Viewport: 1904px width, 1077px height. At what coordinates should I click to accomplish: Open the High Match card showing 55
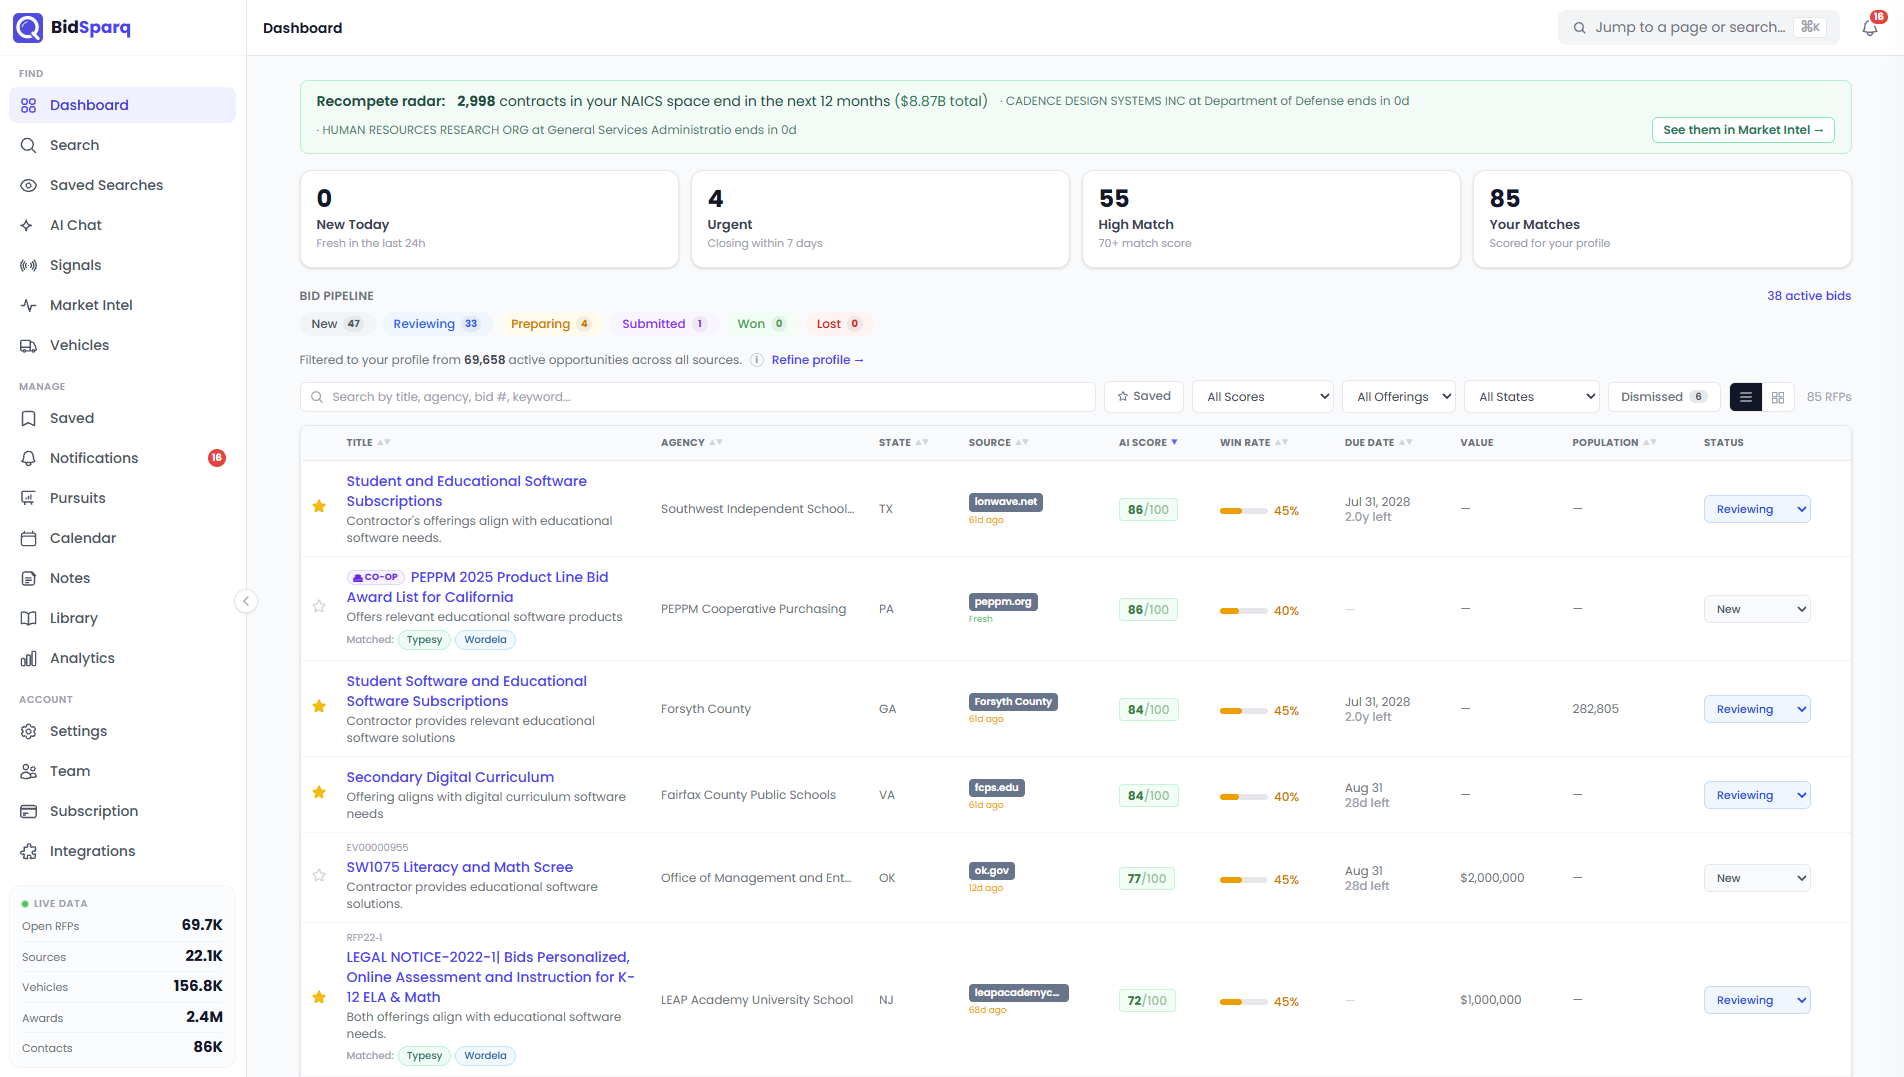1271,219
